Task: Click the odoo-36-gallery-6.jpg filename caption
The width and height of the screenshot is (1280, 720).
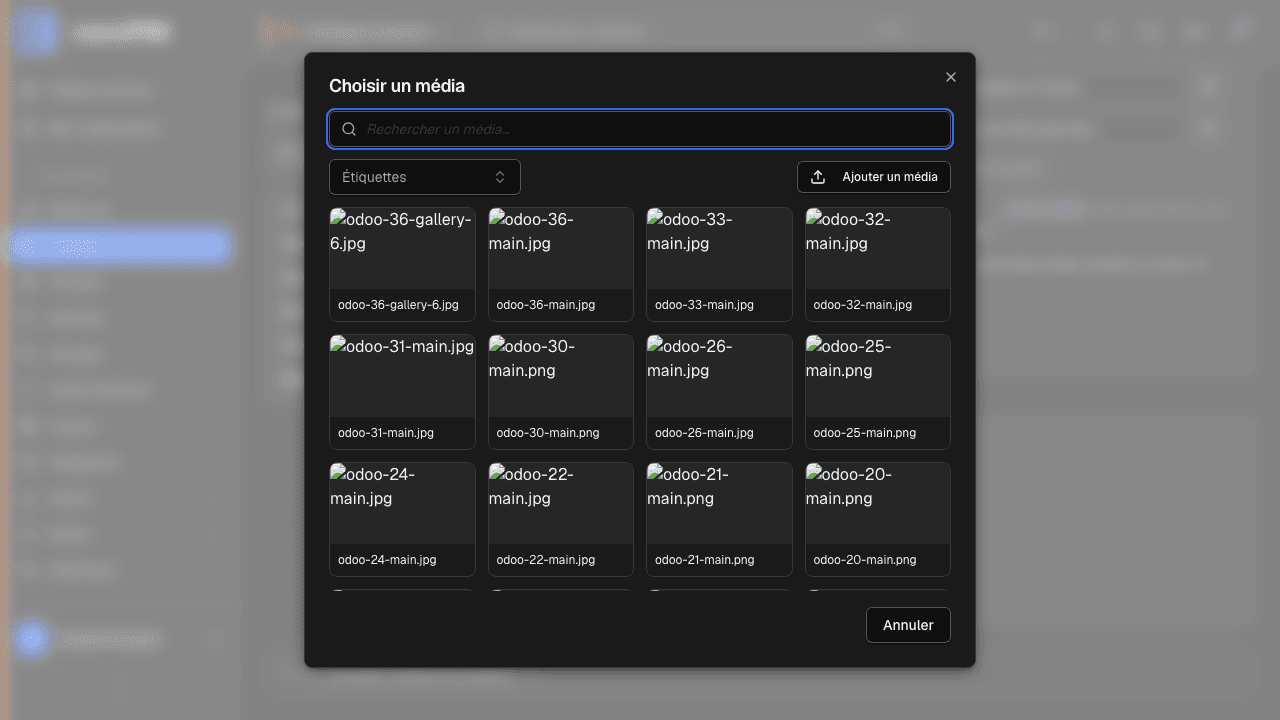Action: [x=398, y=305]
